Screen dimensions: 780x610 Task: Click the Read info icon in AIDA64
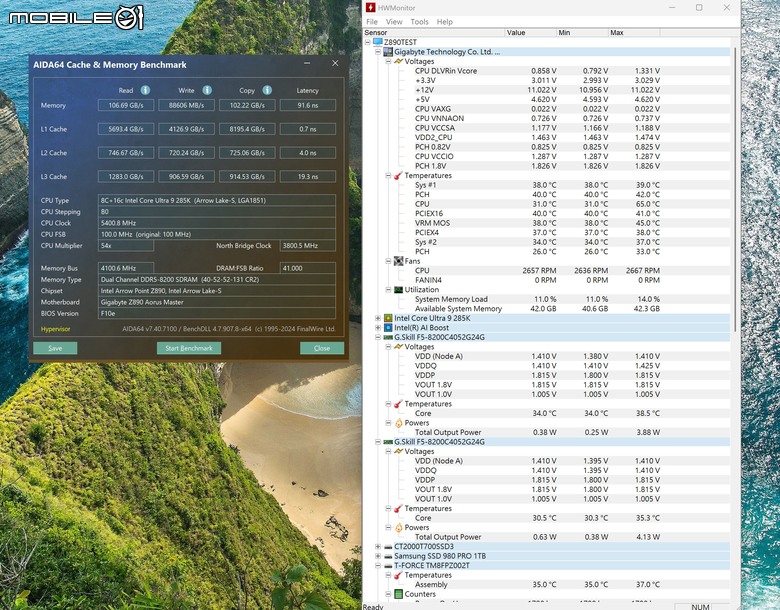click(145, 90)
